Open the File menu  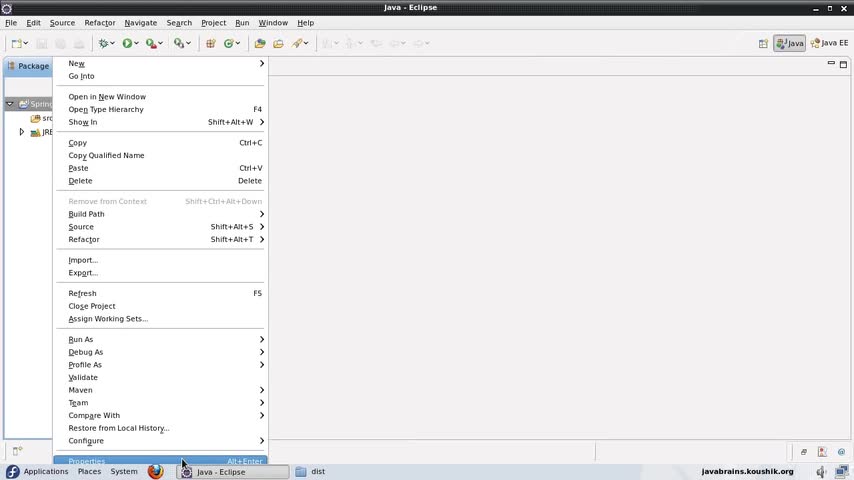tap(11, 23)
